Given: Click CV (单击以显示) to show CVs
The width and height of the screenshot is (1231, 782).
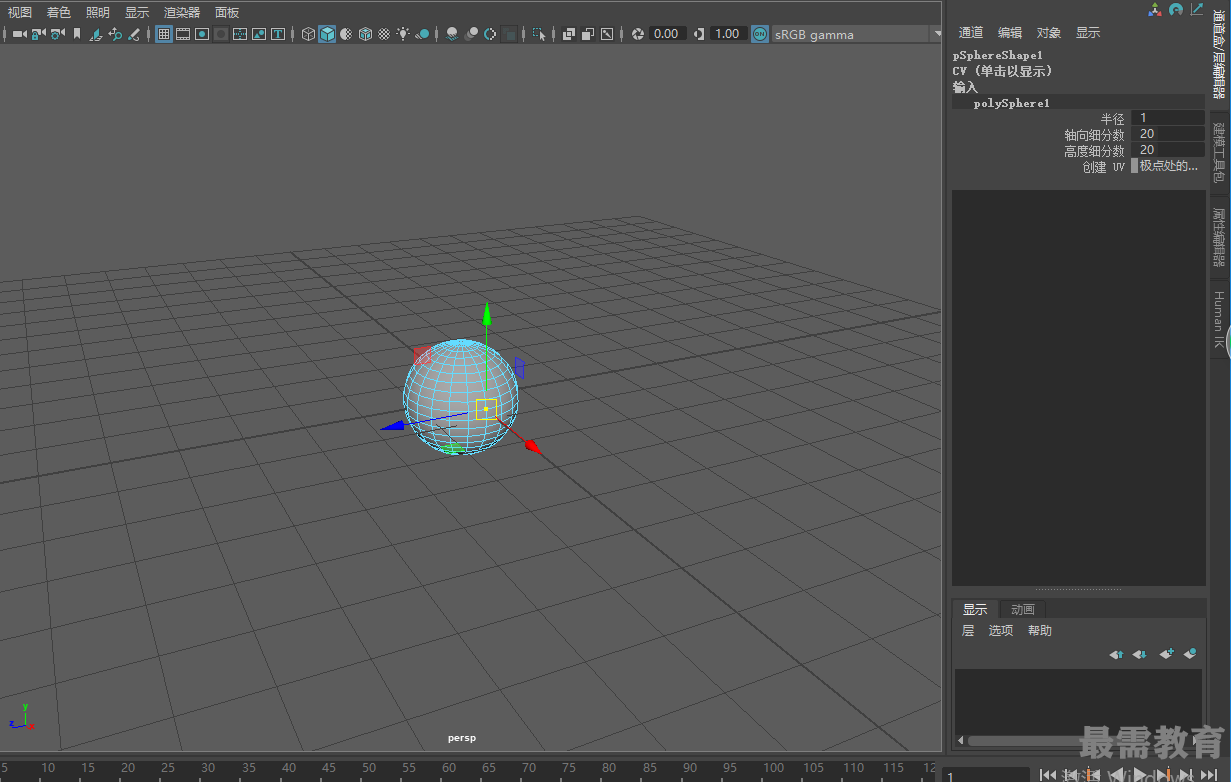Looking at the screenshot, I should point(1003,71).
